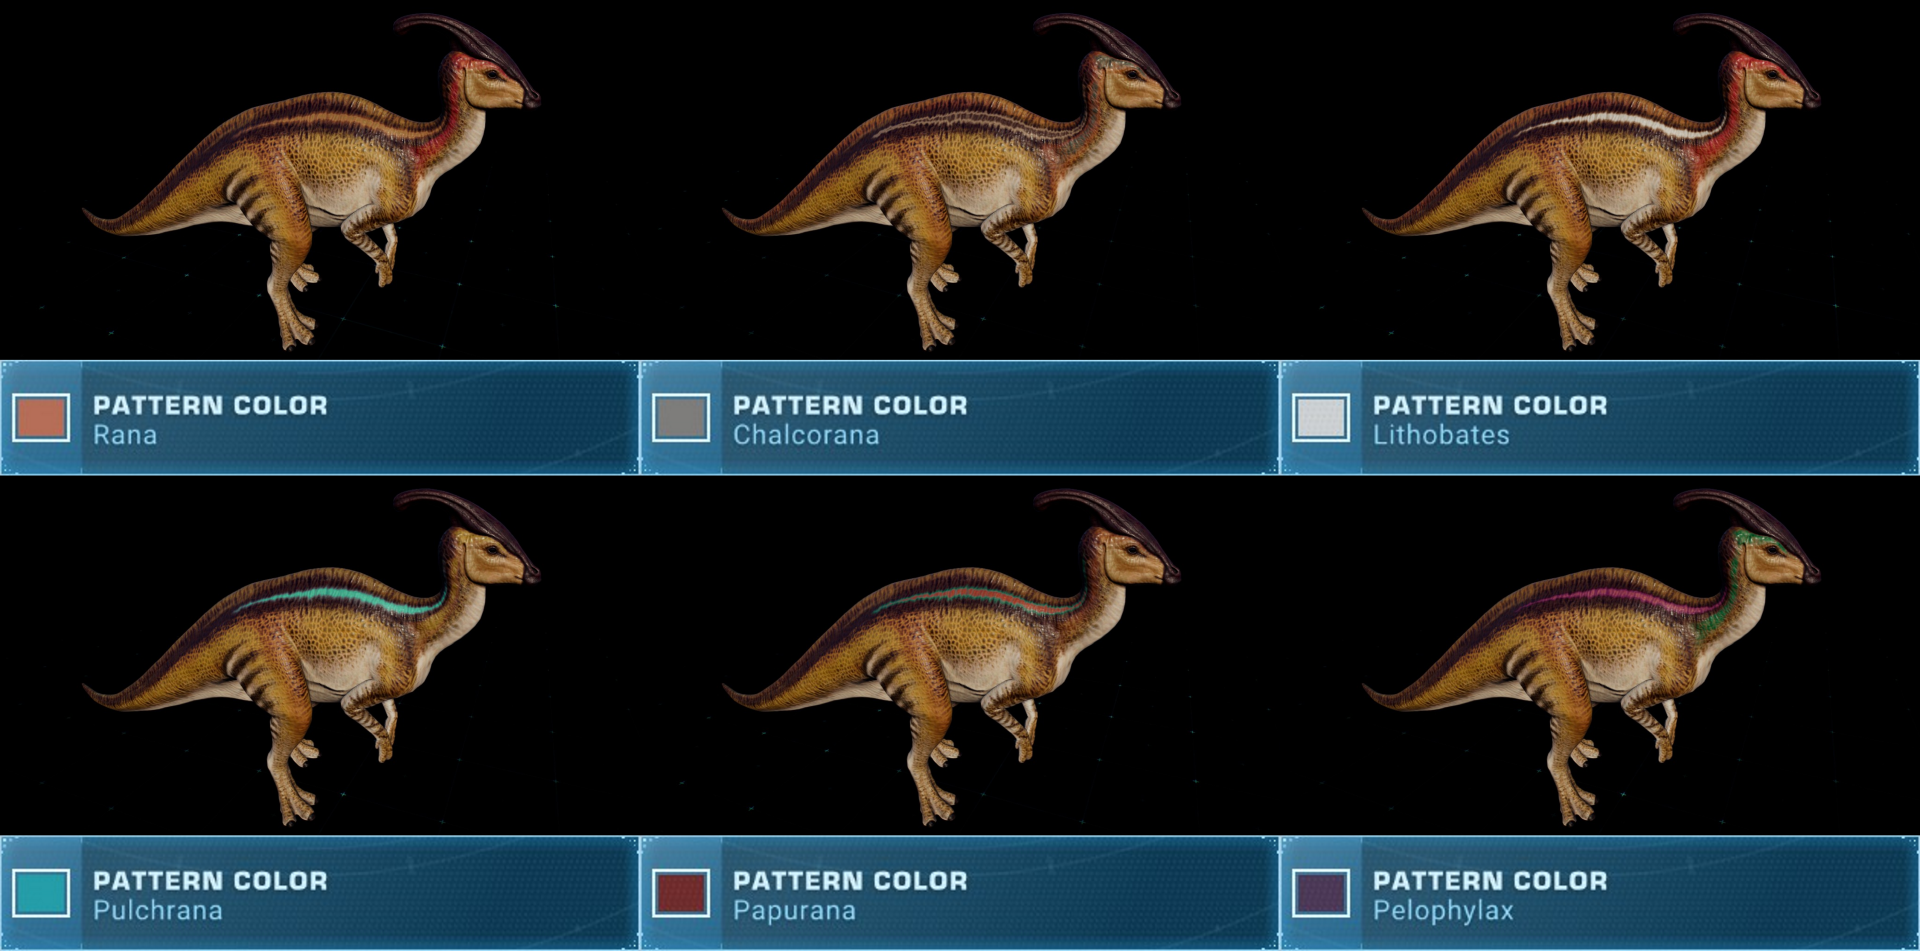The image size is (1920, 951).
Task: Click the Pulchrana dinosaur preview image
Action: [x=312, y=657]
